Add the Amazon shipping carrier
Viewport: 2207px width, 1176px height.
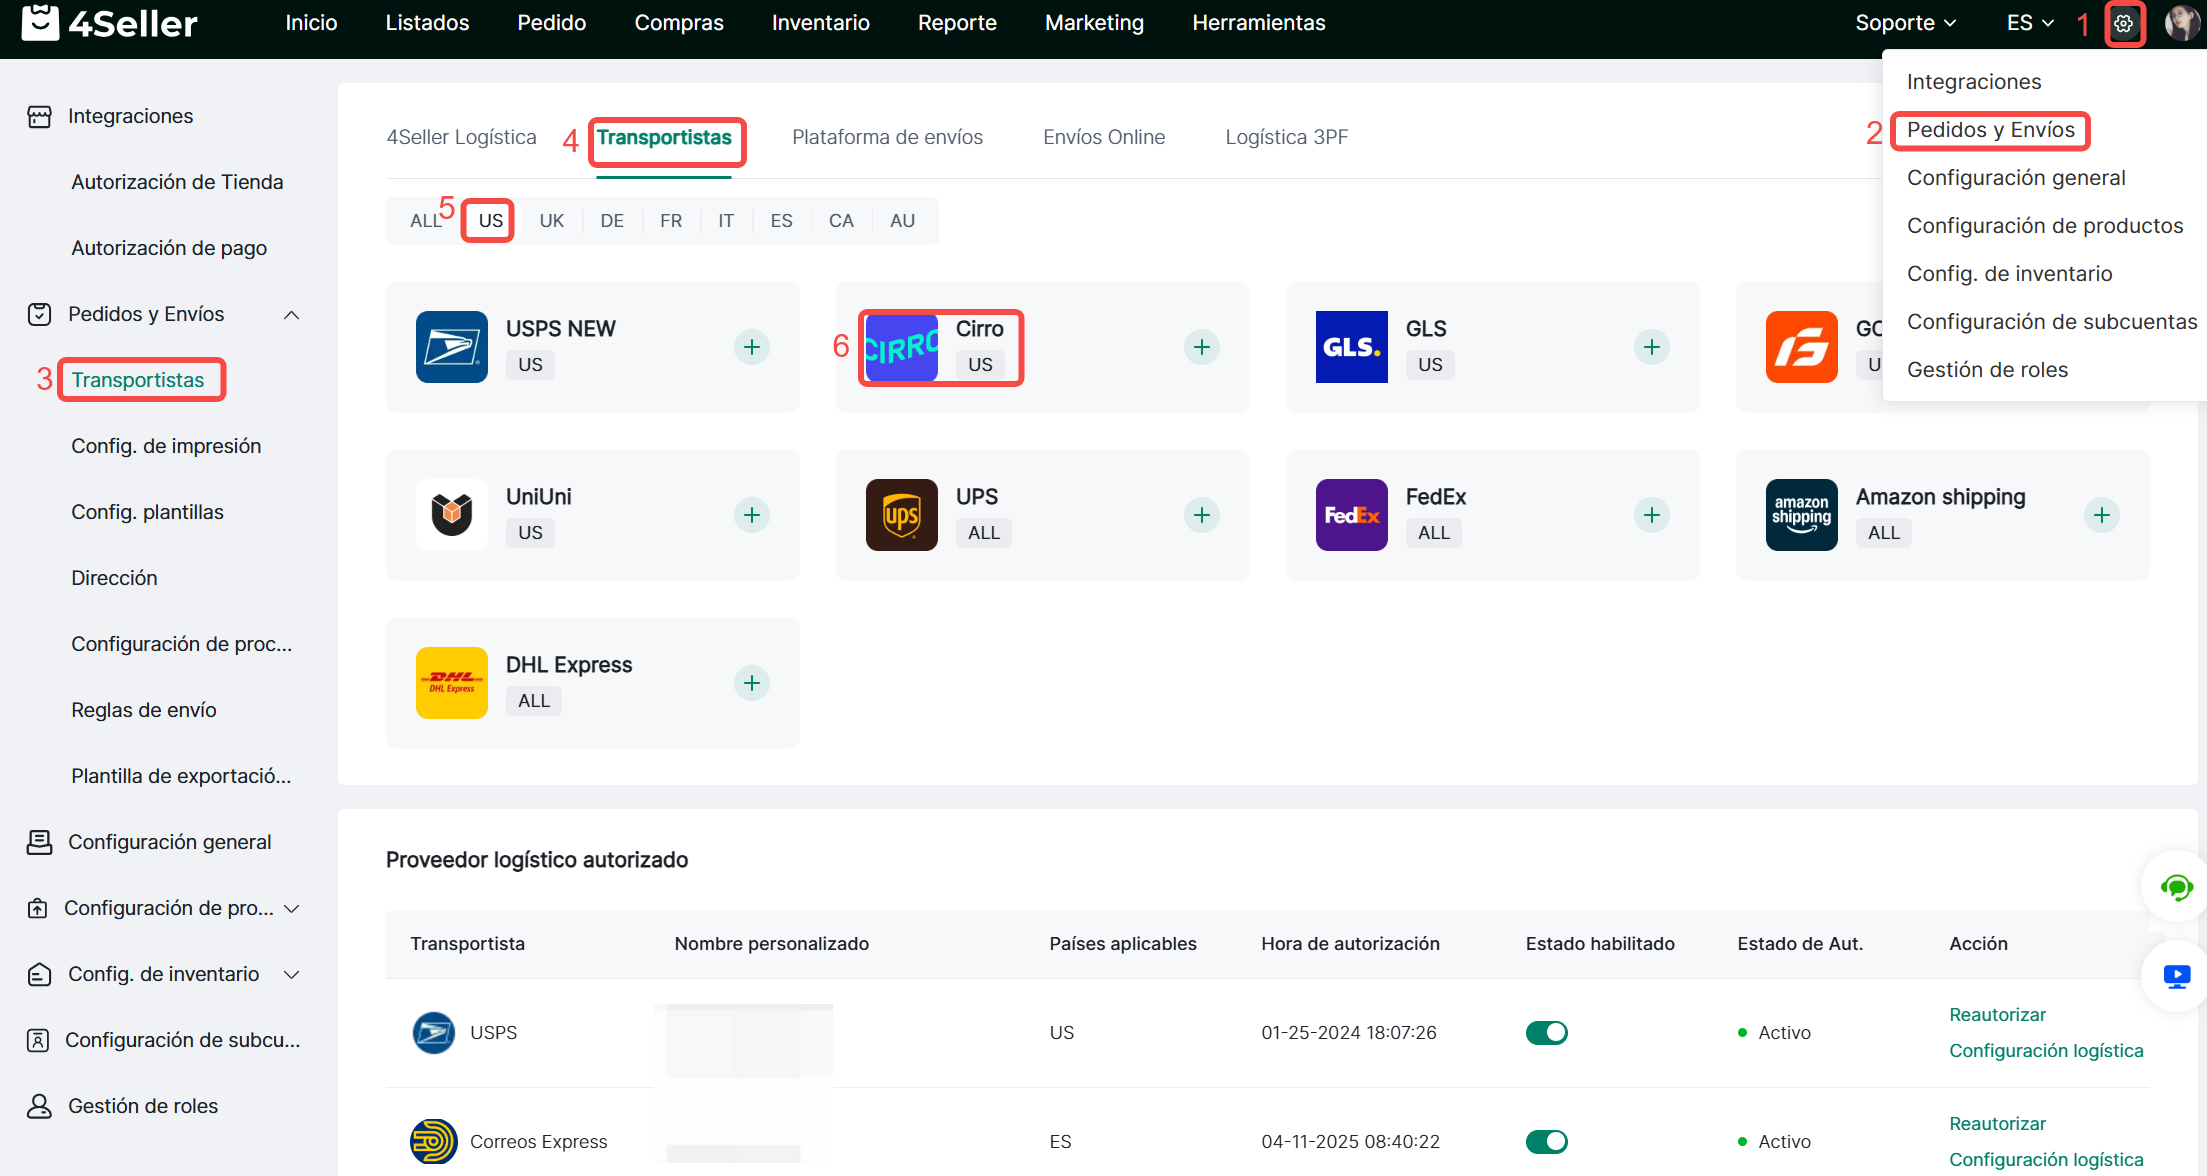[x=2101, y=515]
